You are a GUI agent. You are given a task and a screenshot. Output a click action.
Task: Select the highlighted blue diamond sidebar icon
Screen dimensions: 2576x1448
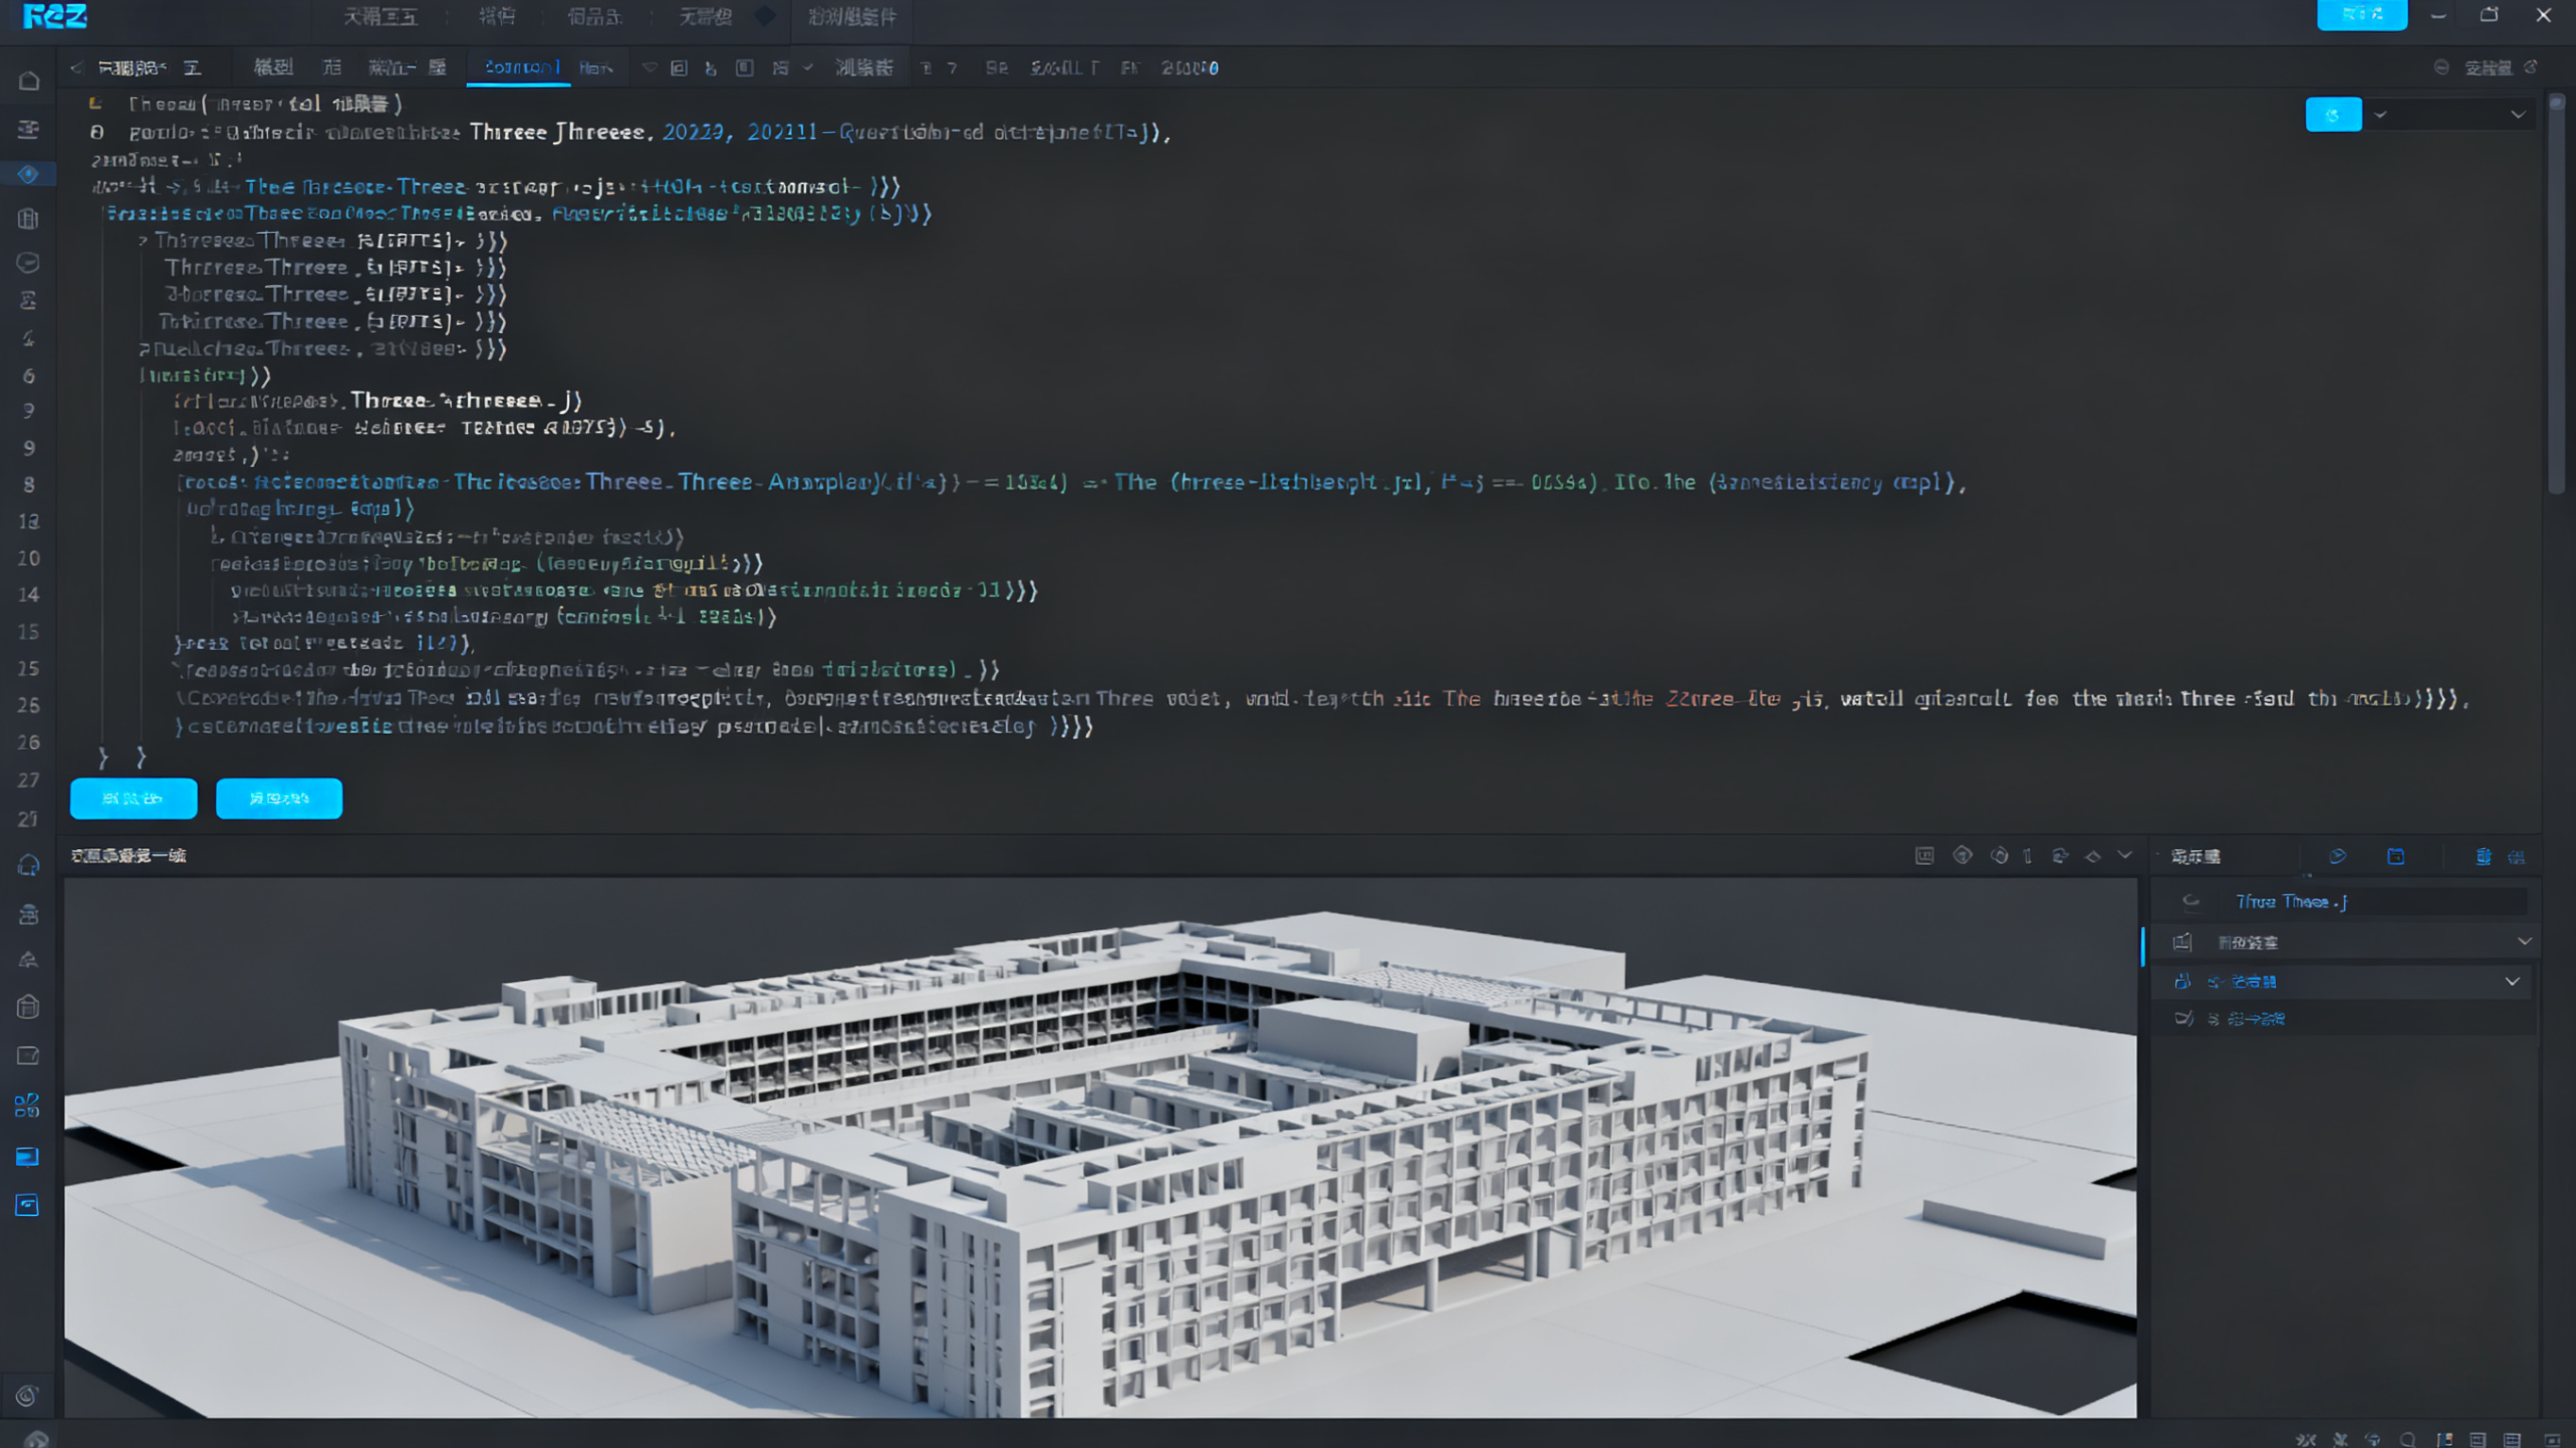point(28,174)
